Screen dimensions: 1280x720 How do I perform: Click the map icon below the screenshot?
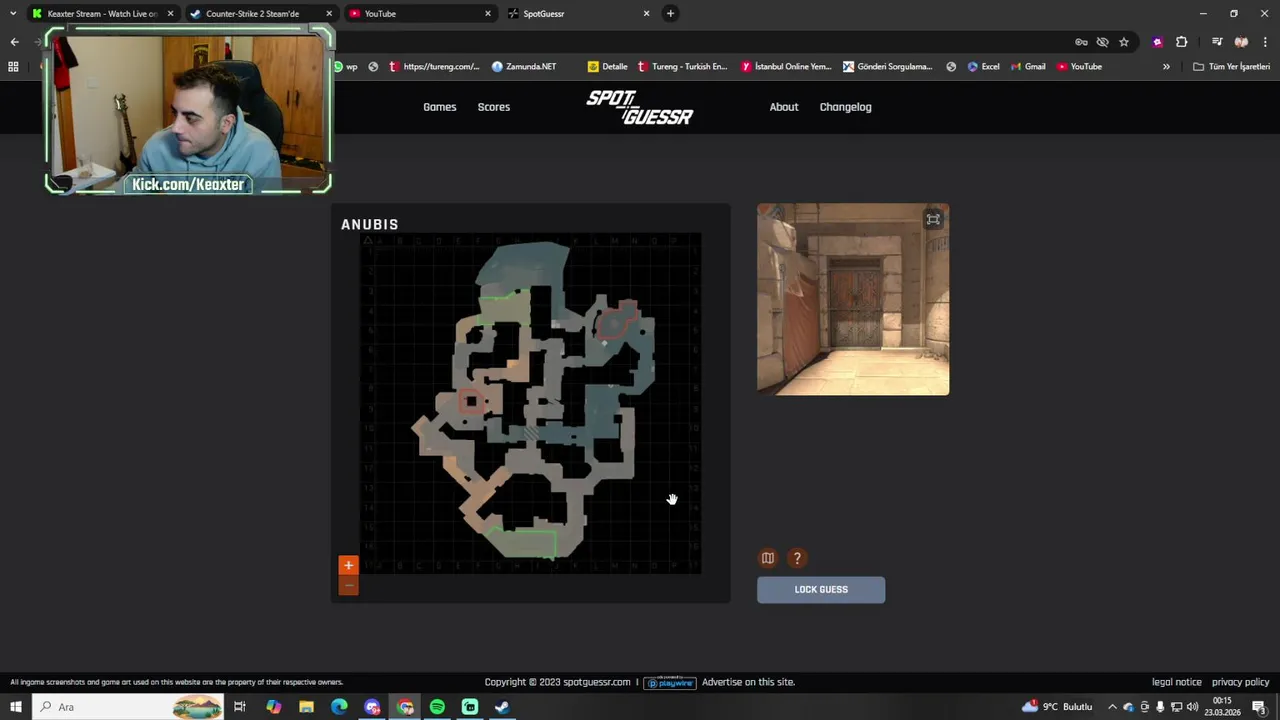[768, 558]
